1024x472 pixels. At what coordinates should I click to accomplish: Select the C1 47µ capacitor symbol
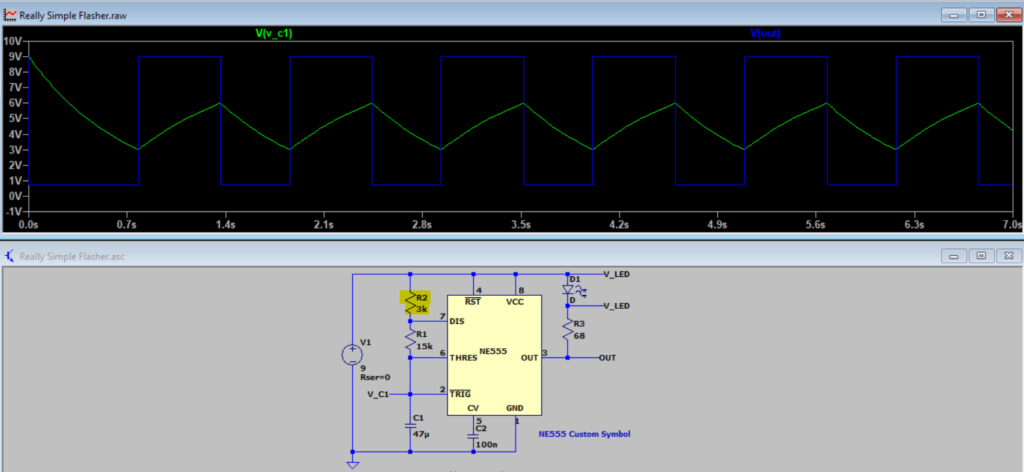(x=411, y=424)
